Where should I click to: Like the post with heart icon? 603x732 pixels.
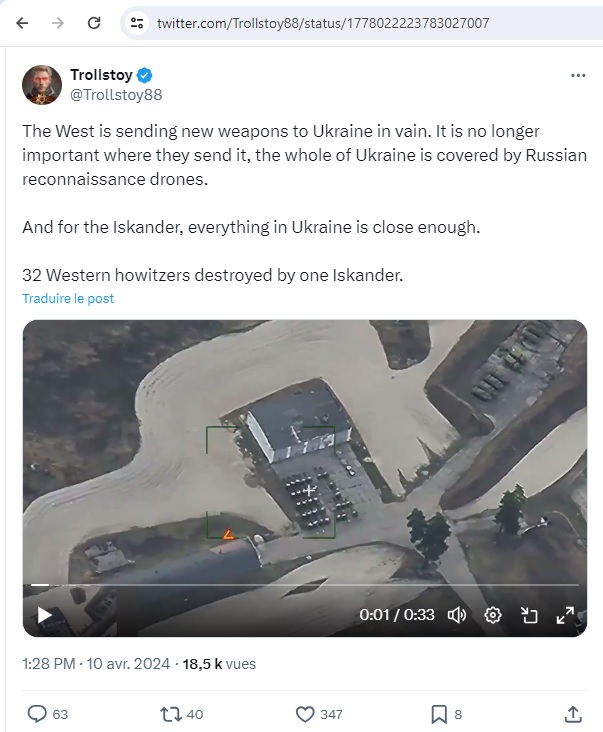(305, 714)
